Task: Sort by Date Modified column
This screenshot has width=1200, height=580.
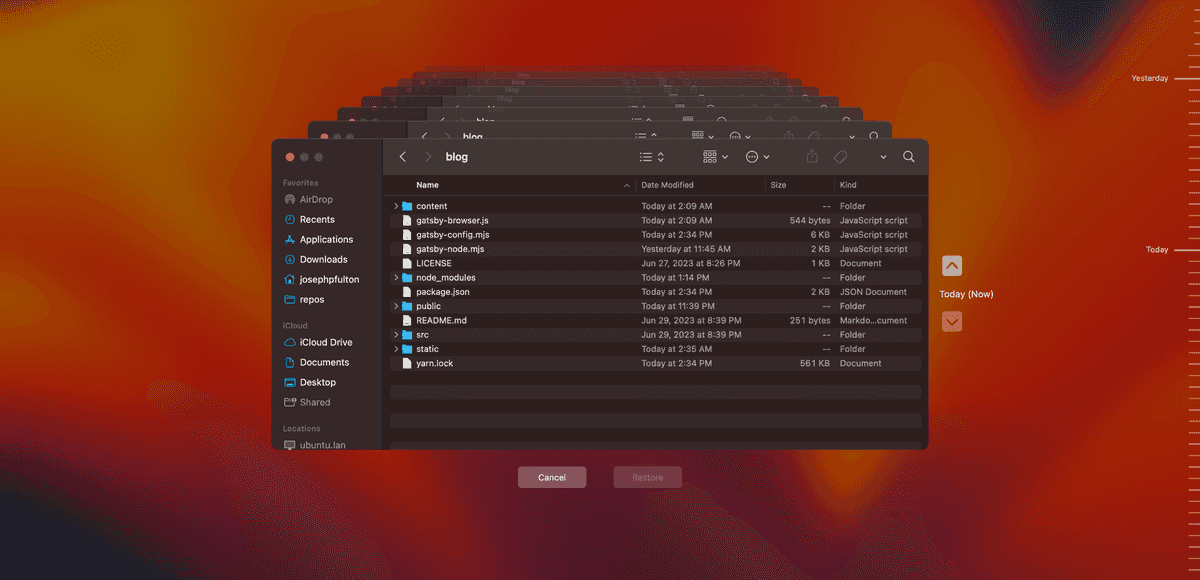Action: coord(668,185)
